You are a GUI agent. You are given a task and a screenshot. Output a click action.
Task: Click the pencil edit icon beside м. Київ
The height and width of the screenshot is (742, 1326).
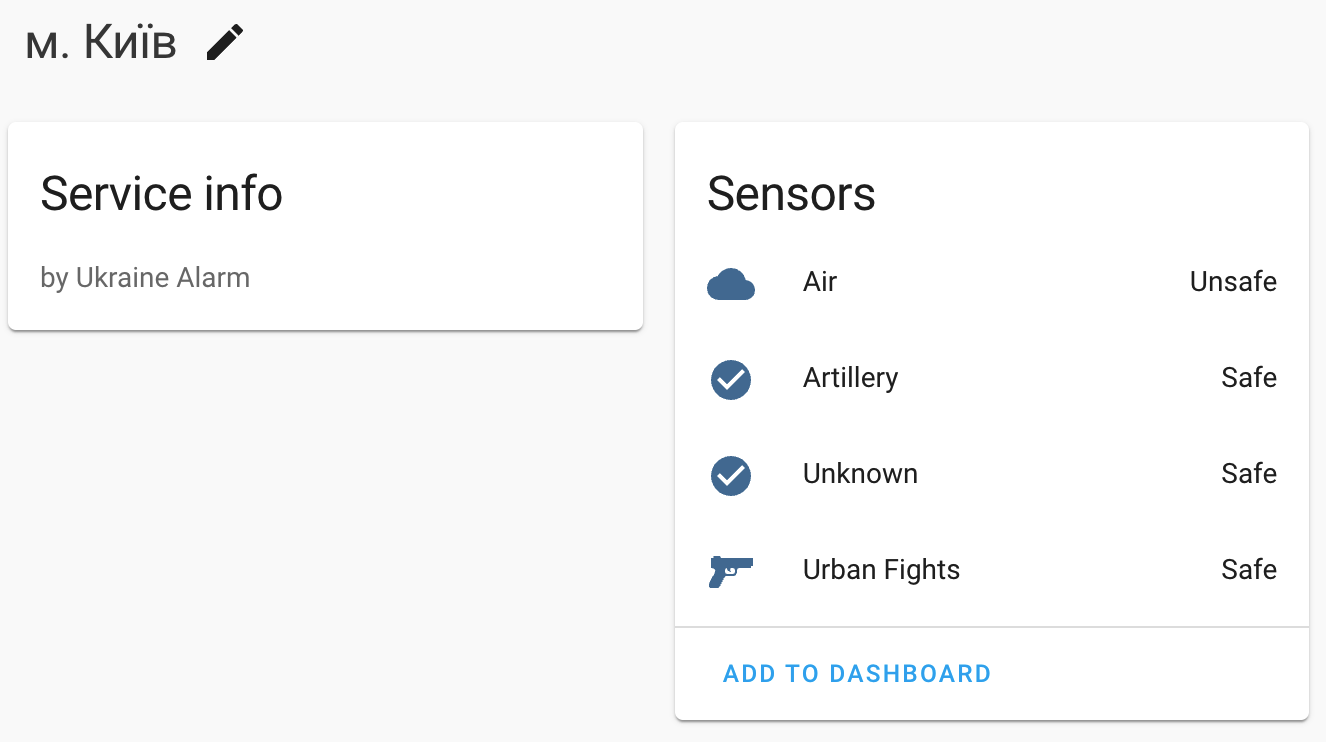[x=225, y=43]
